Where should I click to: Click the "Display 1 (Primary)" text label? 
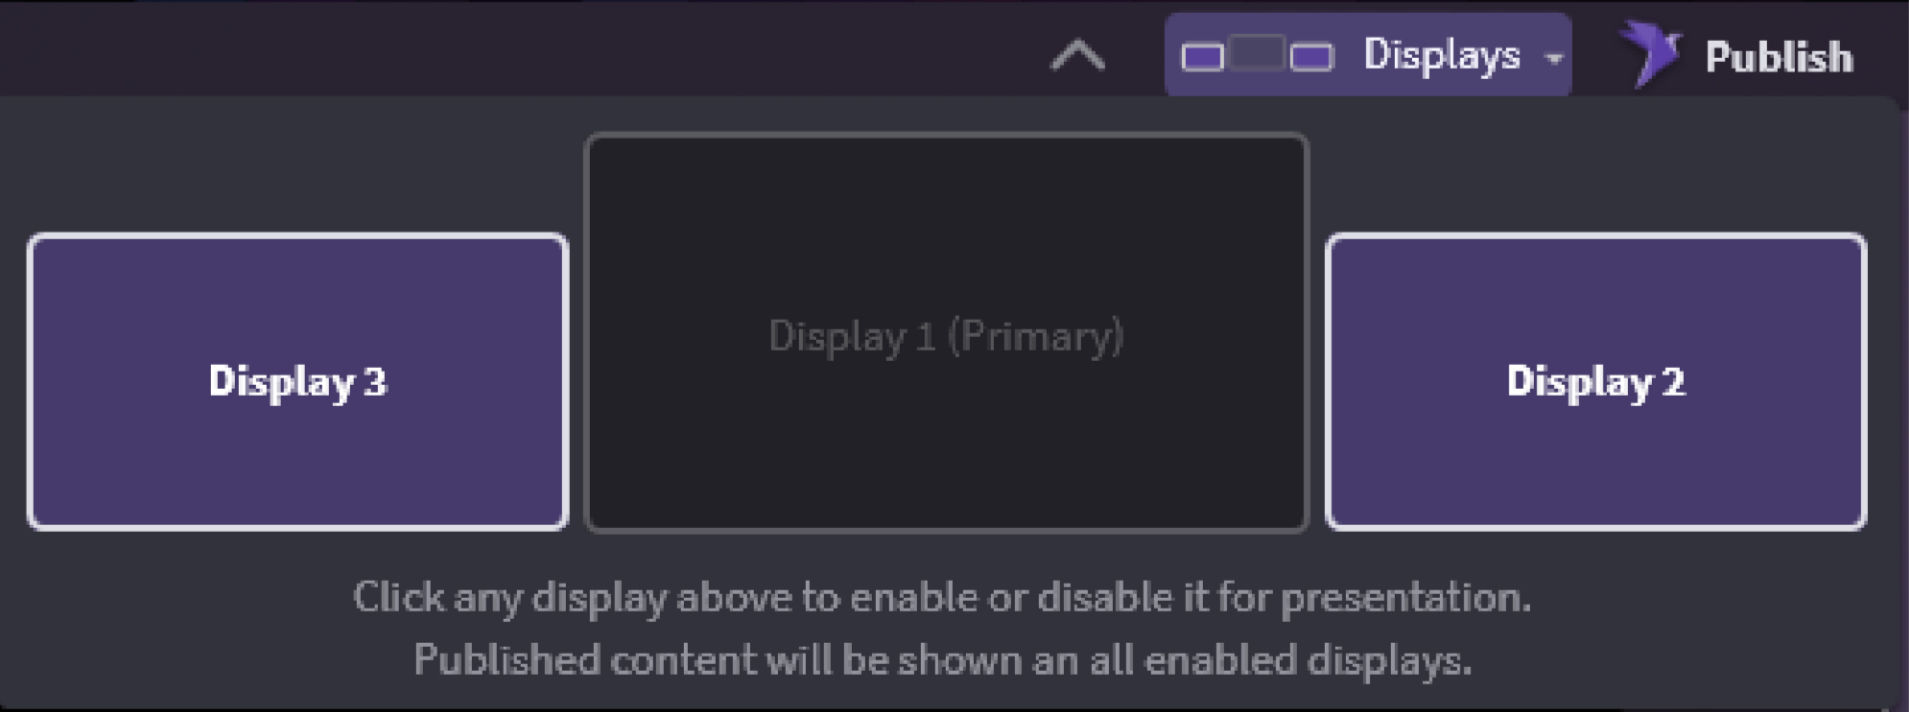pyautogui.click(x=946, y=336)
